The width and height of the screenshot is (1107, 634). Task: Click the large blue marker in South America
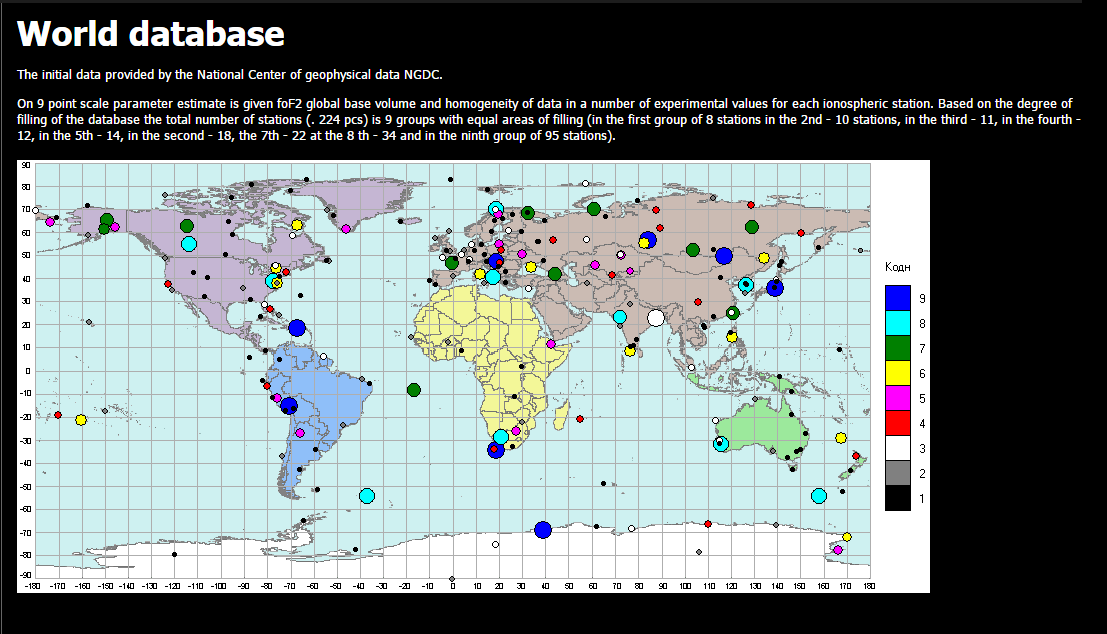(289, 406)
